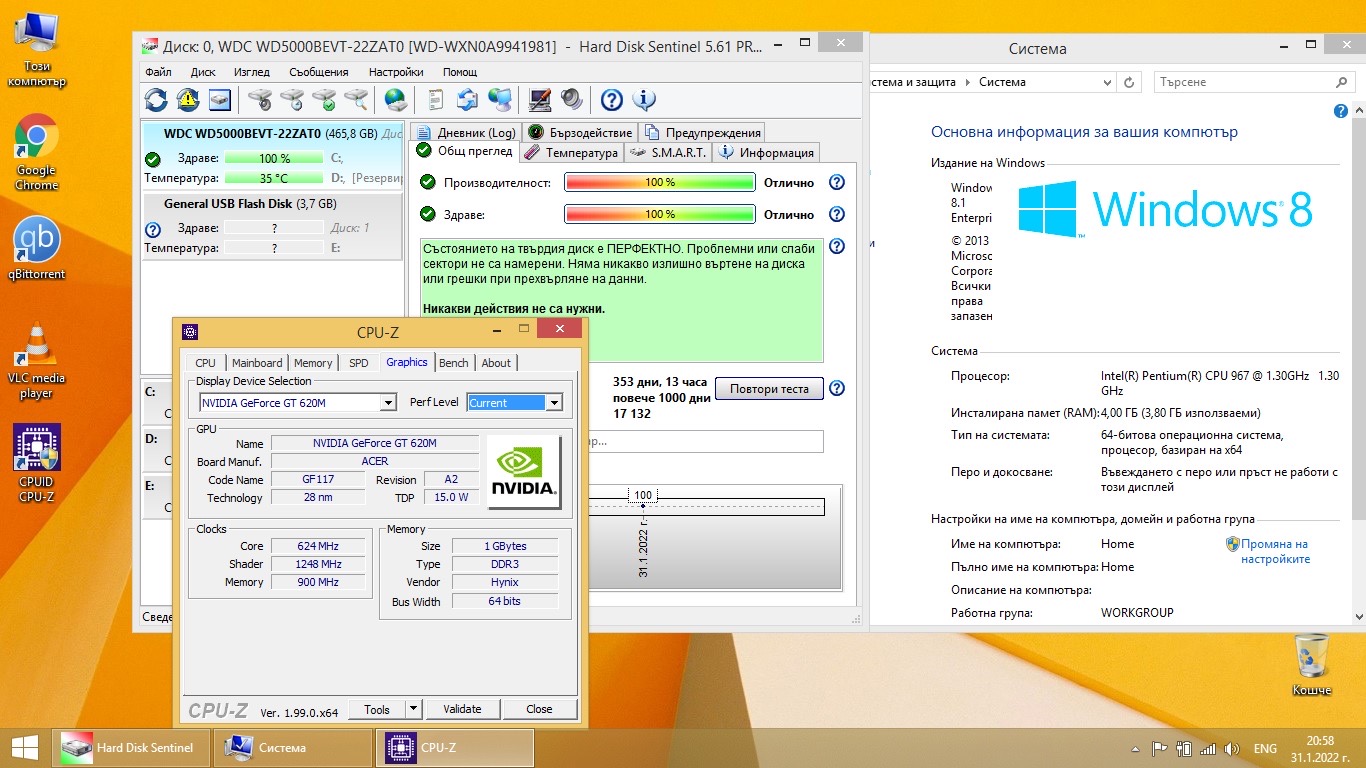1366x768 pixels.
Task: Click the disk icon with green checkmark
Action: pyautogui.click(x=324, y=99)
